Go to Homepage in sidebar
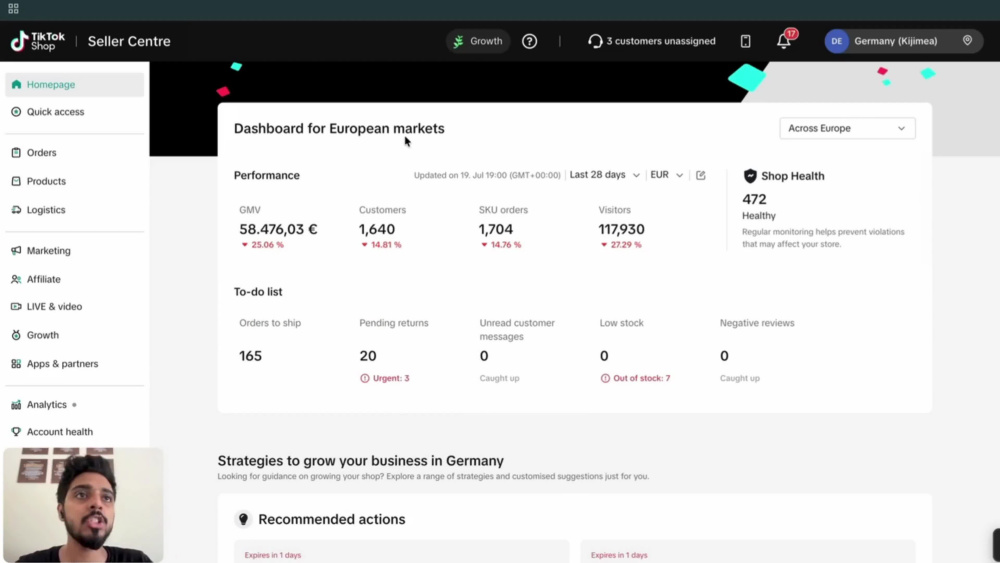Image resolution: width=1000 pixels, height=563 pixels. 75,84
